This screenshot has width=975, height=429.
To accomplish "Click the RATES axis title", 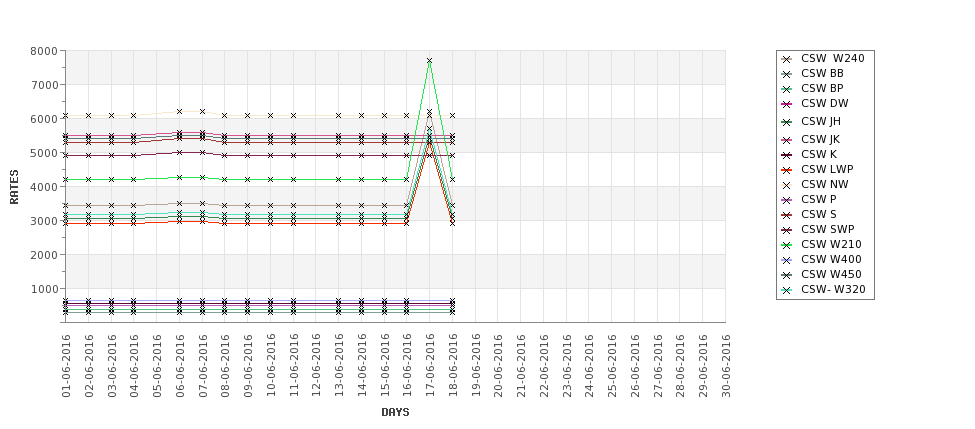I will click(x=14, y=187).
